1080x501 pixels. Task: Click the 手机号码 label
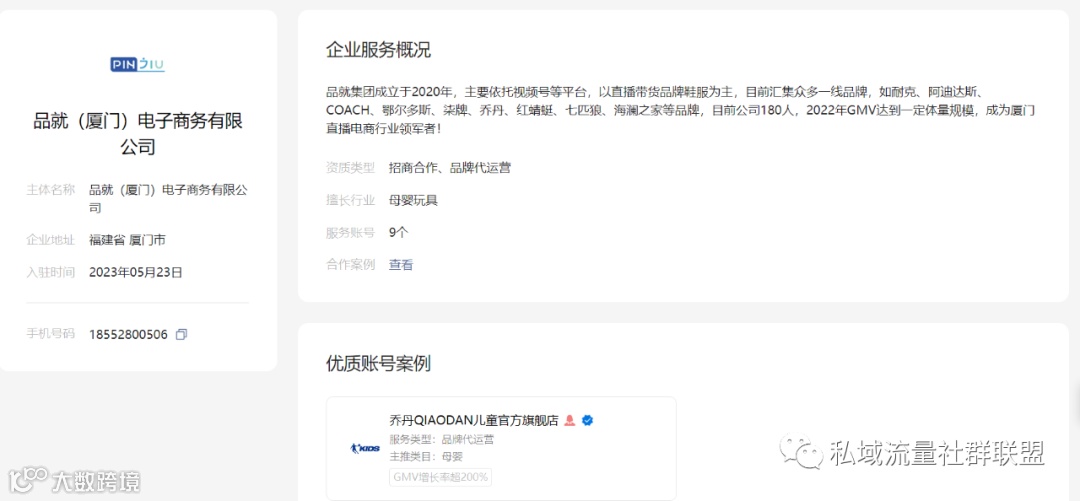pos(50,335)
